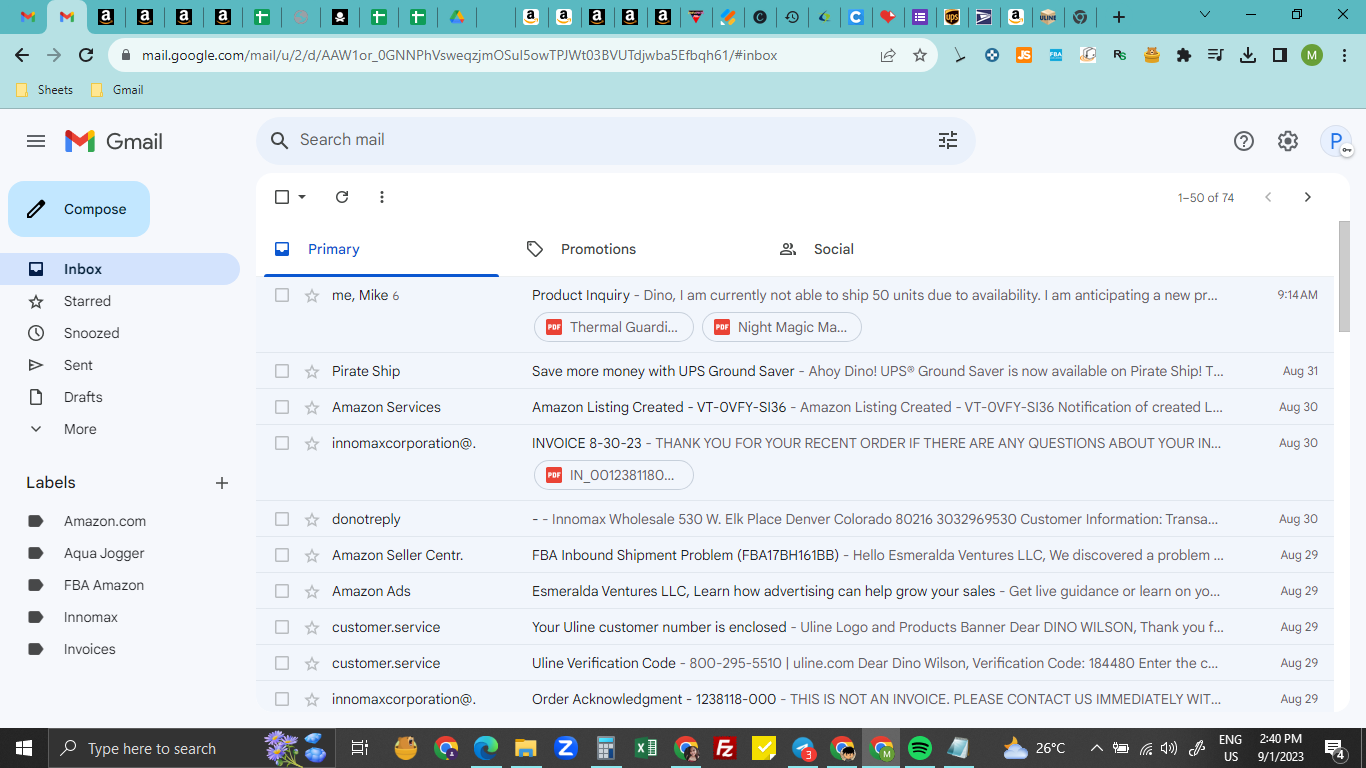Image resolution: width=1366 pixels, height=768 pixels.
Task: Open the select dropdown arrow beside checkbox
Action: 302,197
